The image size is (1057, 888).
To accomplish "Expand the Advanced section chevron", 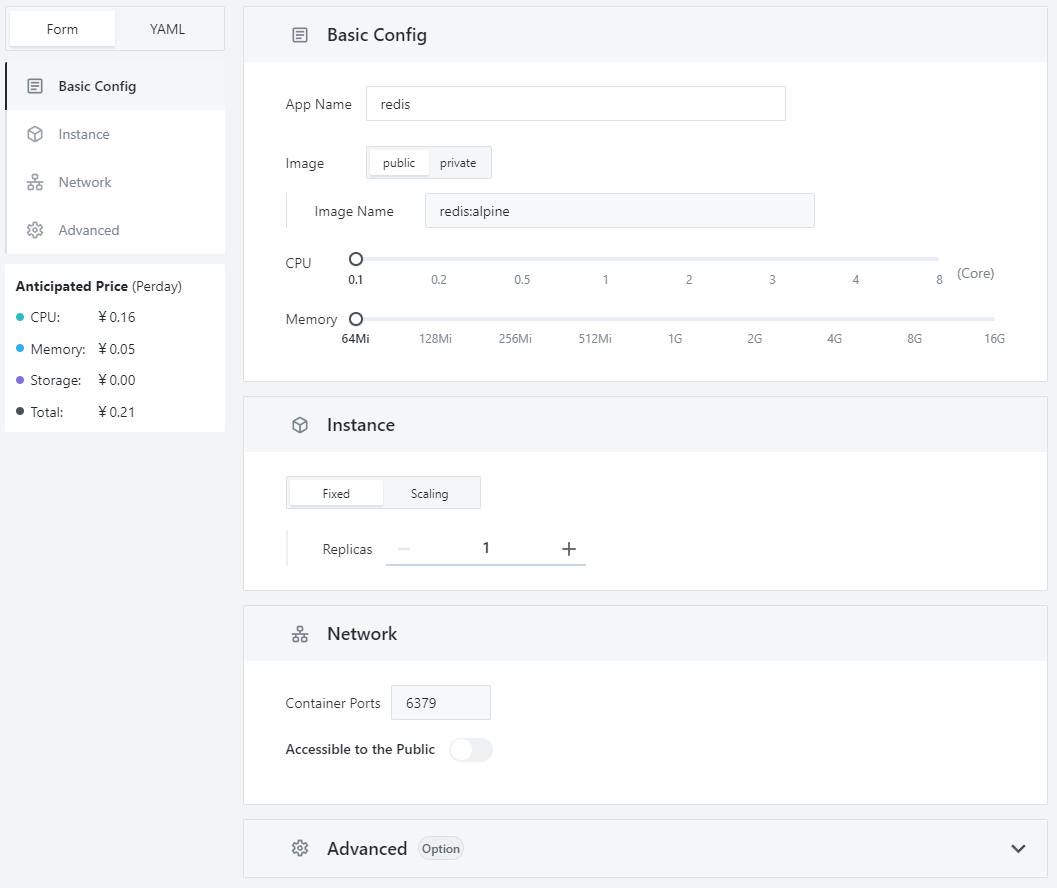I will (1018, 848).
